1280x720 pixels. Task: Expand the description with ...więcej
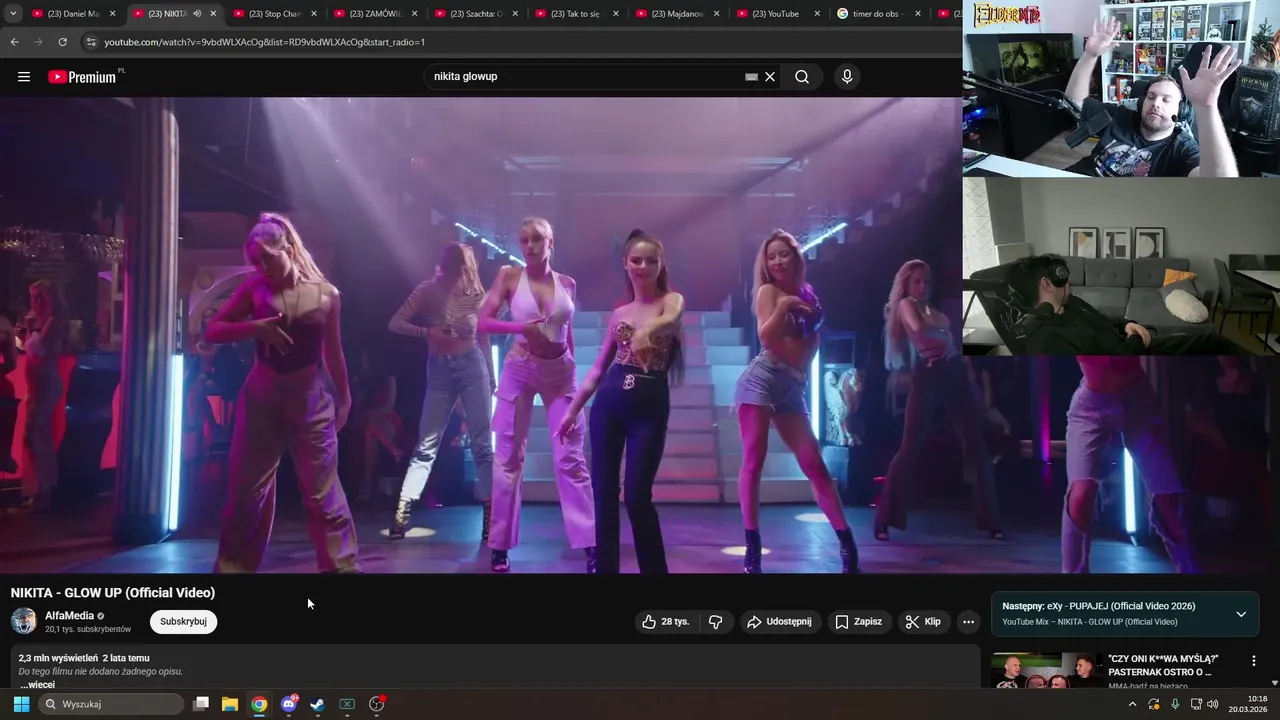tap(38, 685)
